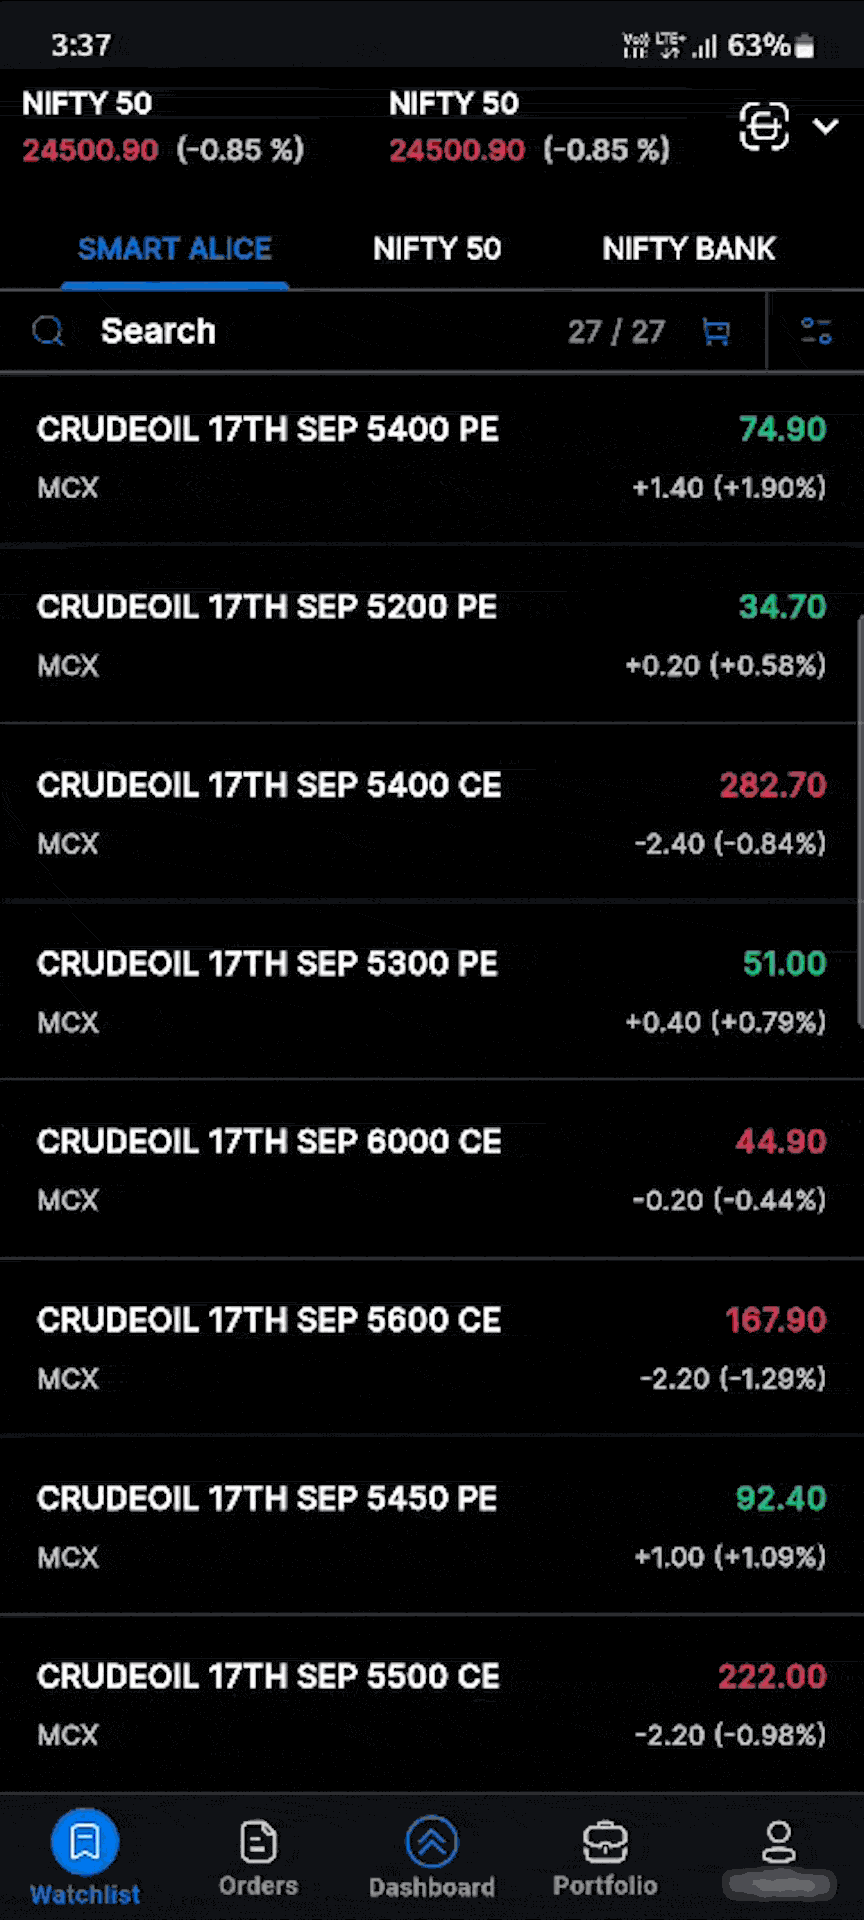
Task: Tap the search magnifier icon
Action: (x=48, y=331)
